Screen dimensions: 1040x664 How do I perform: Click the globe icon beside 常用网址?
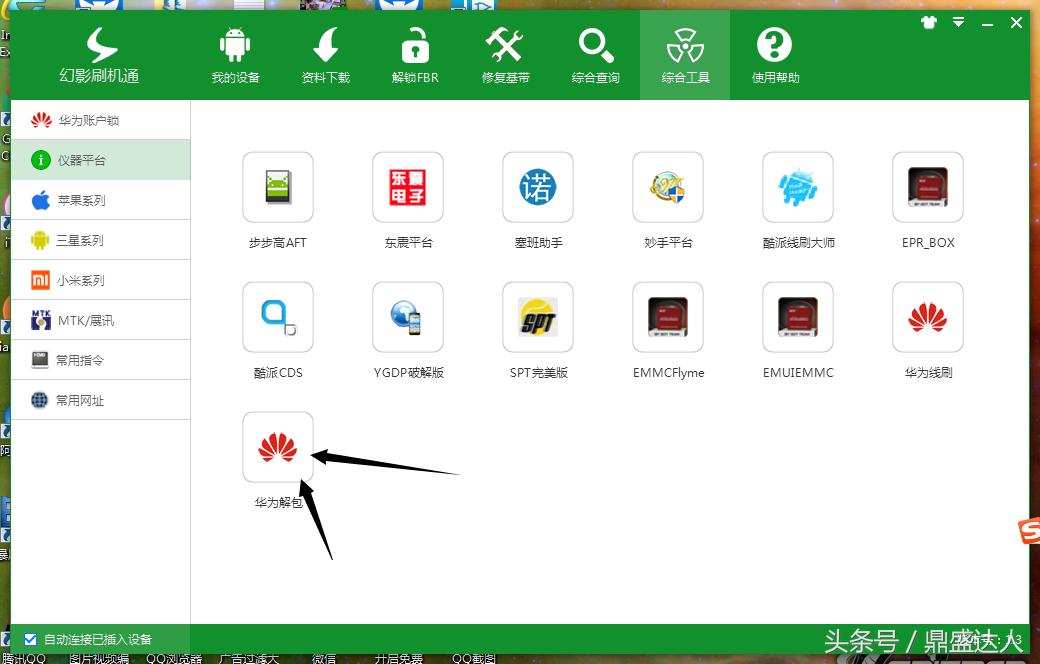40,400
